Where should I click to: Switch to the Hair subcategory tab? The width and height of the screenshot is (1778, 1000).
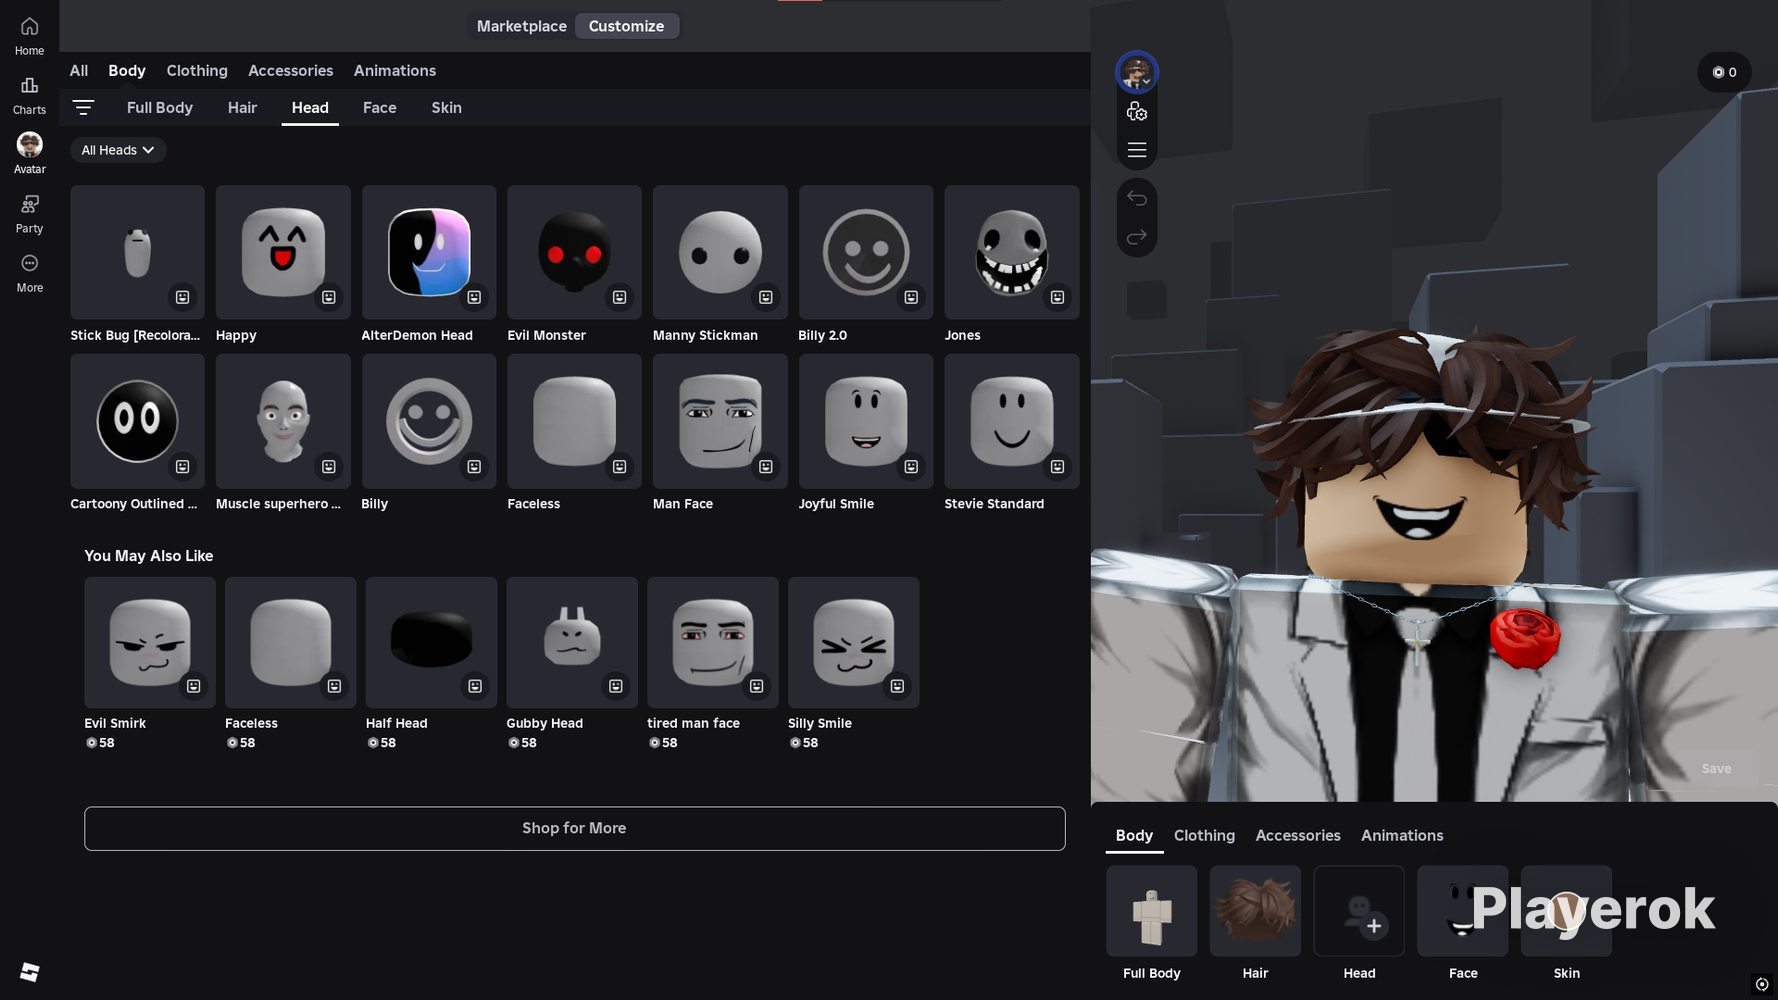click(x=242, y=108)
